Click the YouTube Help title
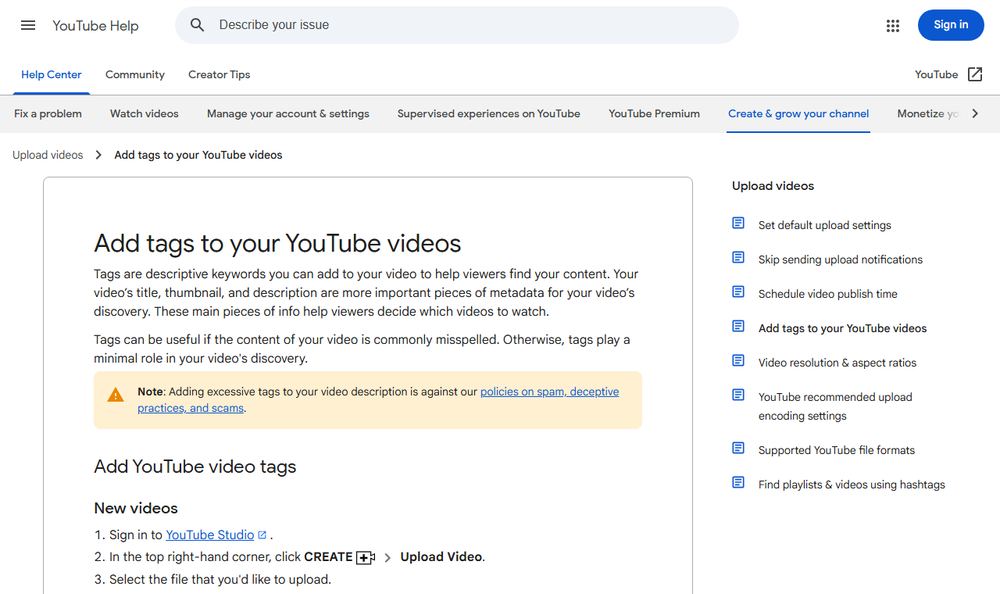1000x594 pixels. (x=95, y=26)
